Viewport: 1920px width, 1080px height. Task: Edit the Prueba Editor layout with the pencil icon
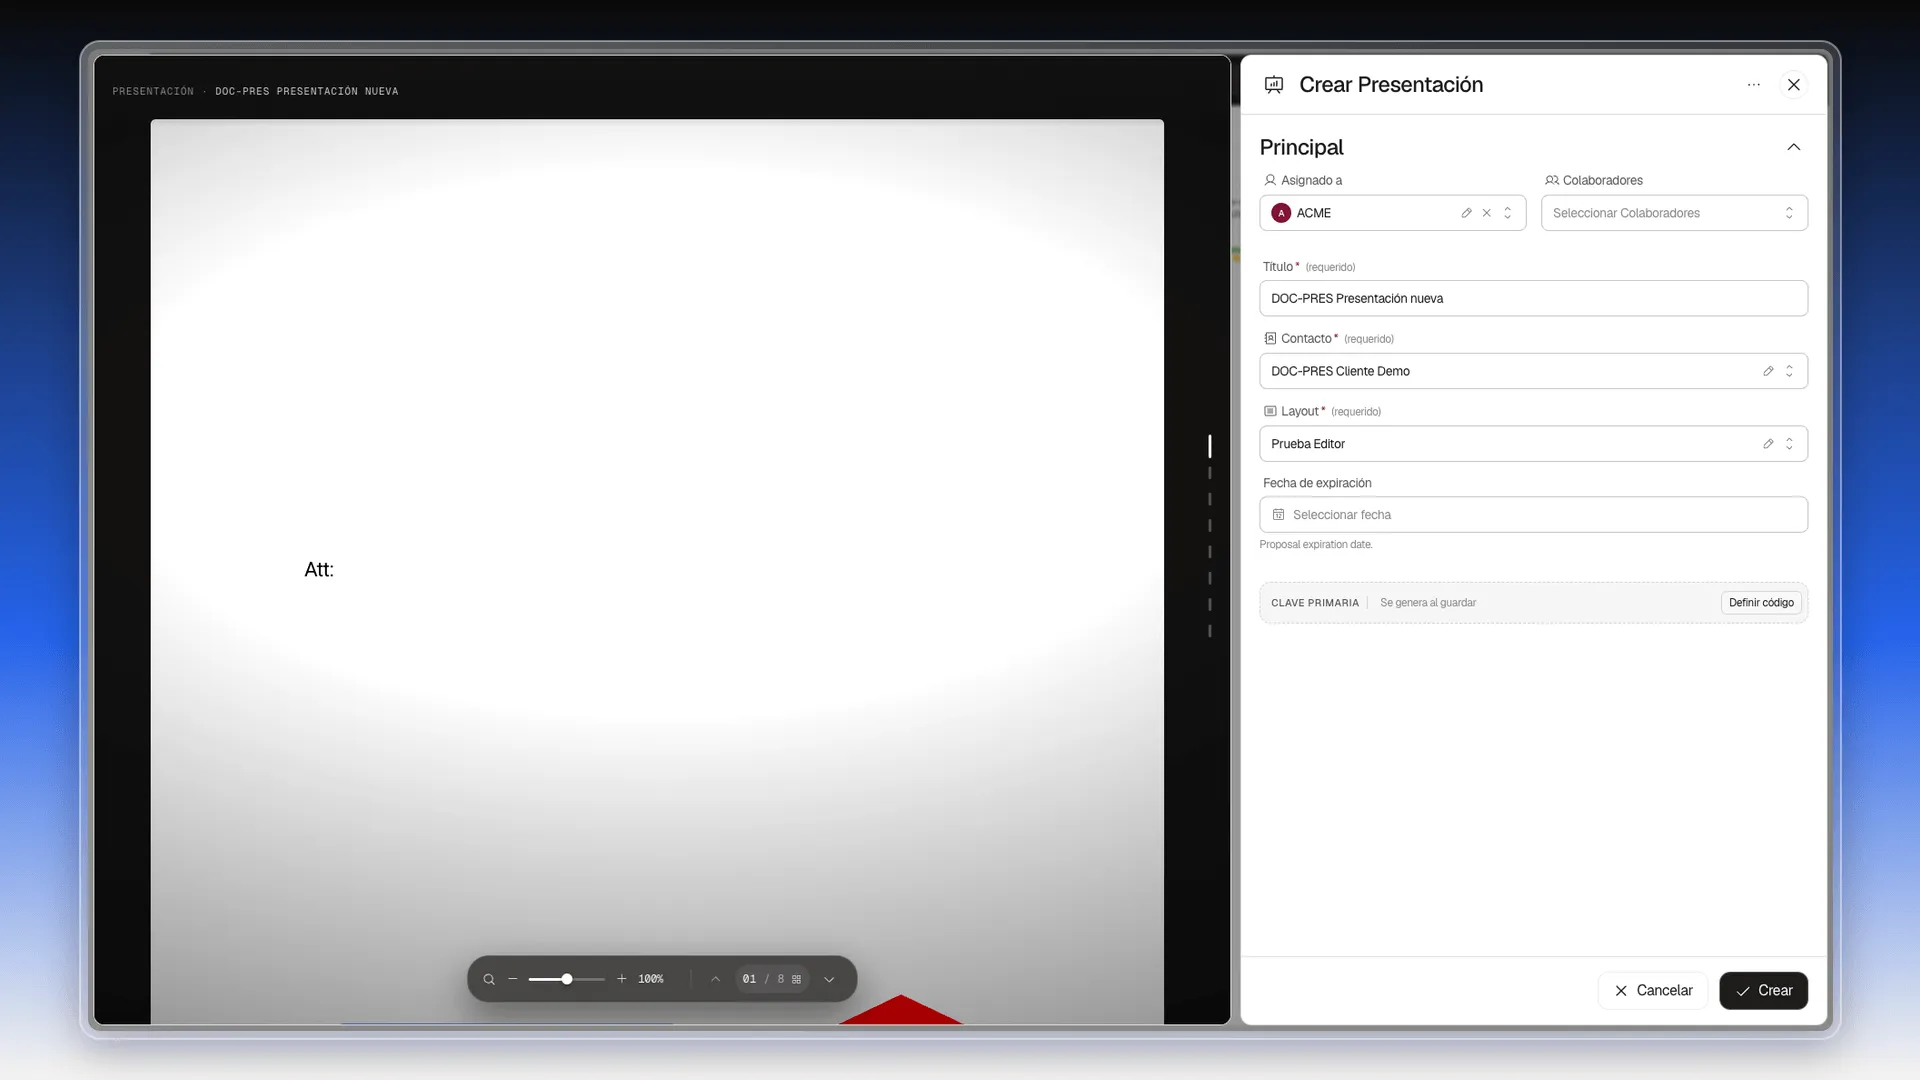(x=1768, y=444)
